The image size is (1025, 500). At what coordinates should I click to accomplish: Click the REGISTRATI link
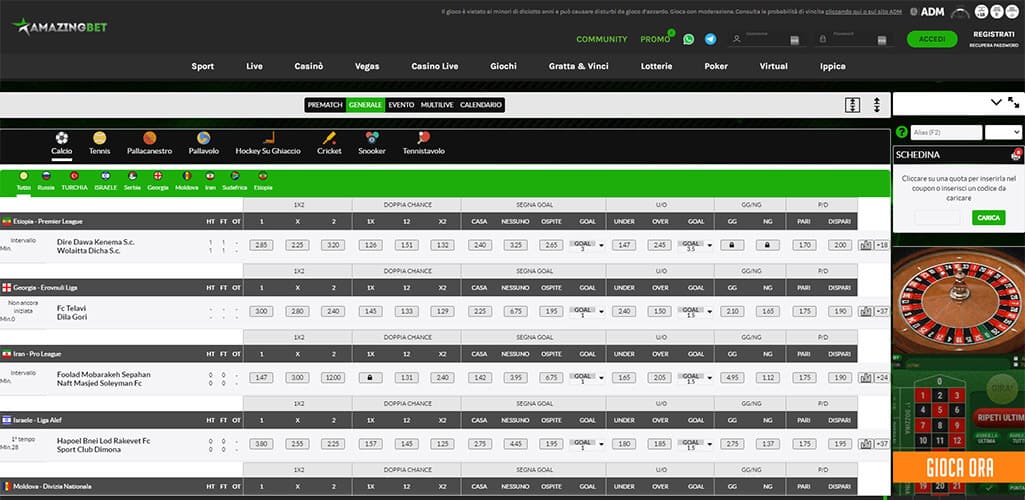coord(994,34)
